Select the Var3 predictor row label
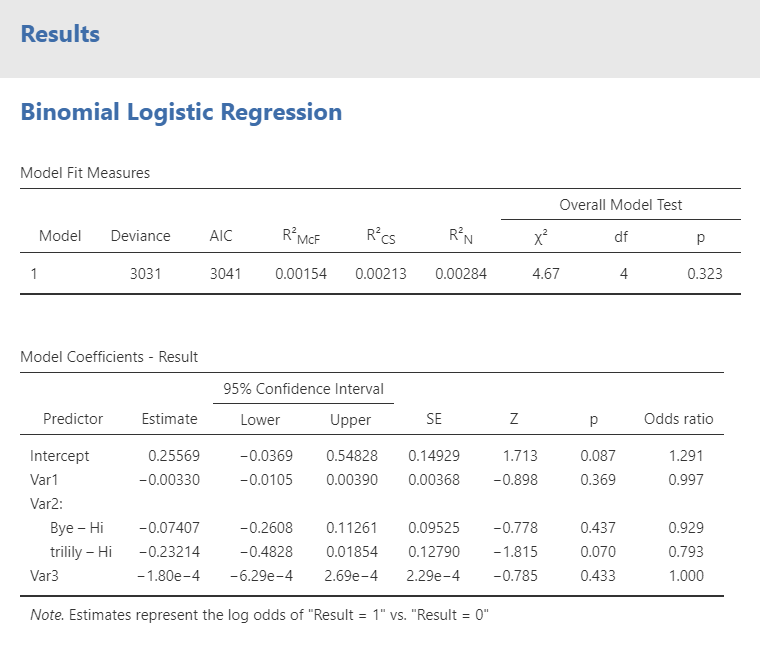 (x=46, y=576)
